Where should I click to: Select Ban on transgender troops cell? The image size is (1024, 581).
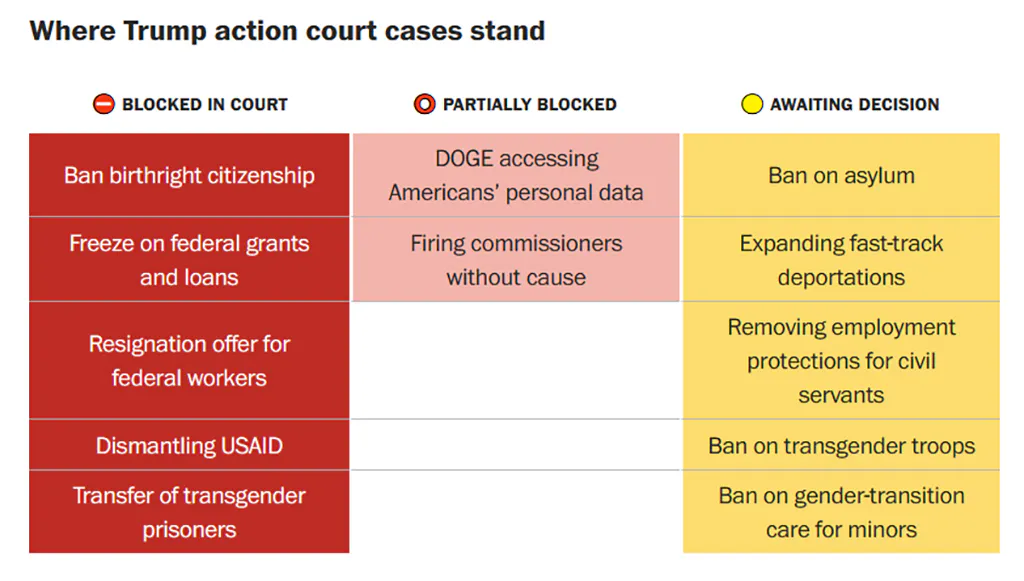pos(841,446)
